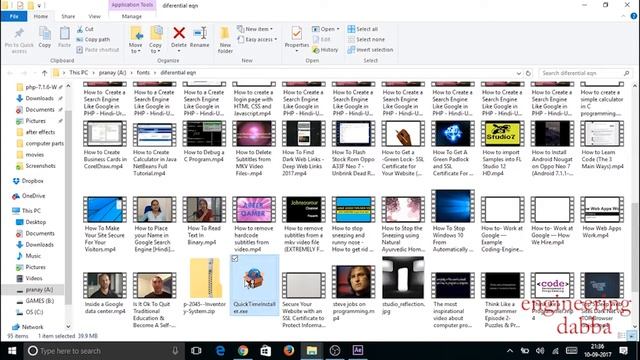Click Edit in the Open group

[321, 40]
